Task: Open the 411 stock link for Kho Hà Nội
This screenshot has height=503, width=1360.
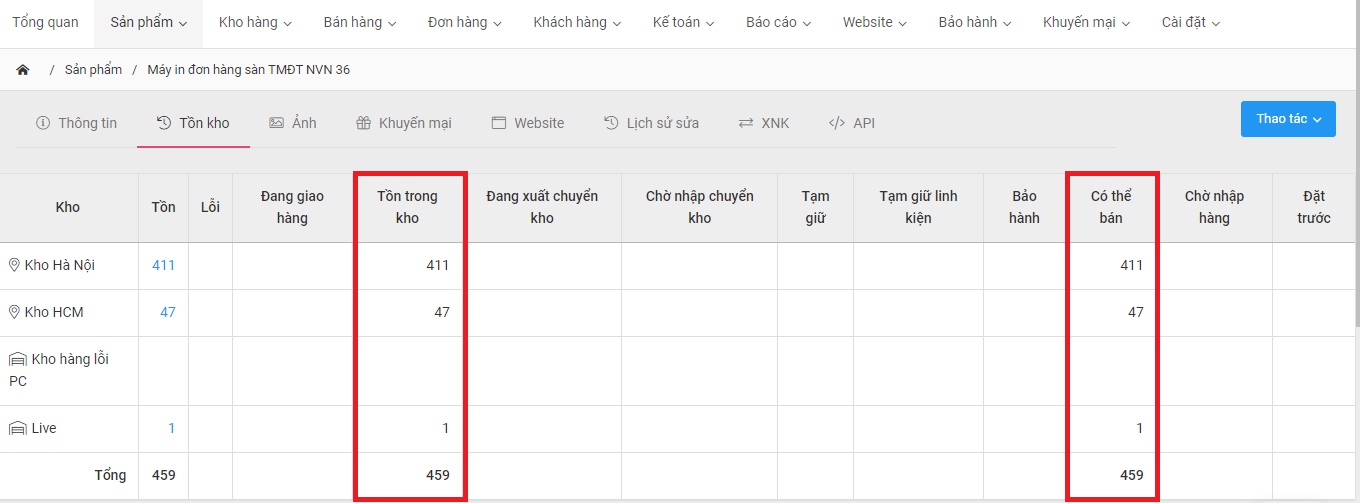Action: tap(163, 265)
